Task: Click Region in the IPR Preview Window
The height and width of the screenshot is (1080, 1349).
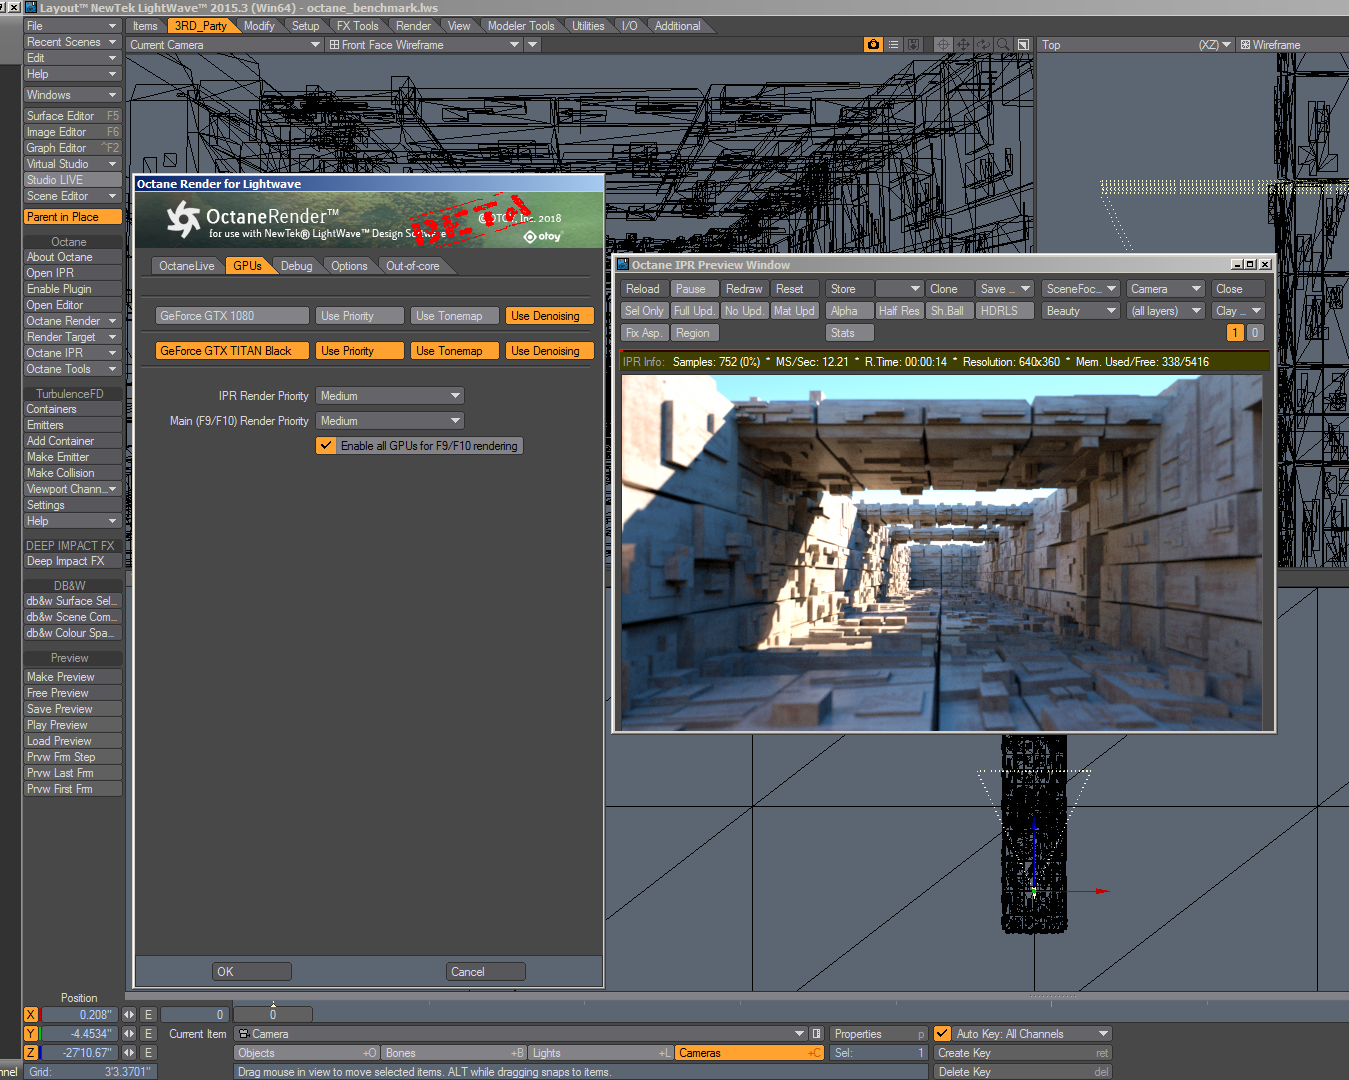Action: point(692,333)
